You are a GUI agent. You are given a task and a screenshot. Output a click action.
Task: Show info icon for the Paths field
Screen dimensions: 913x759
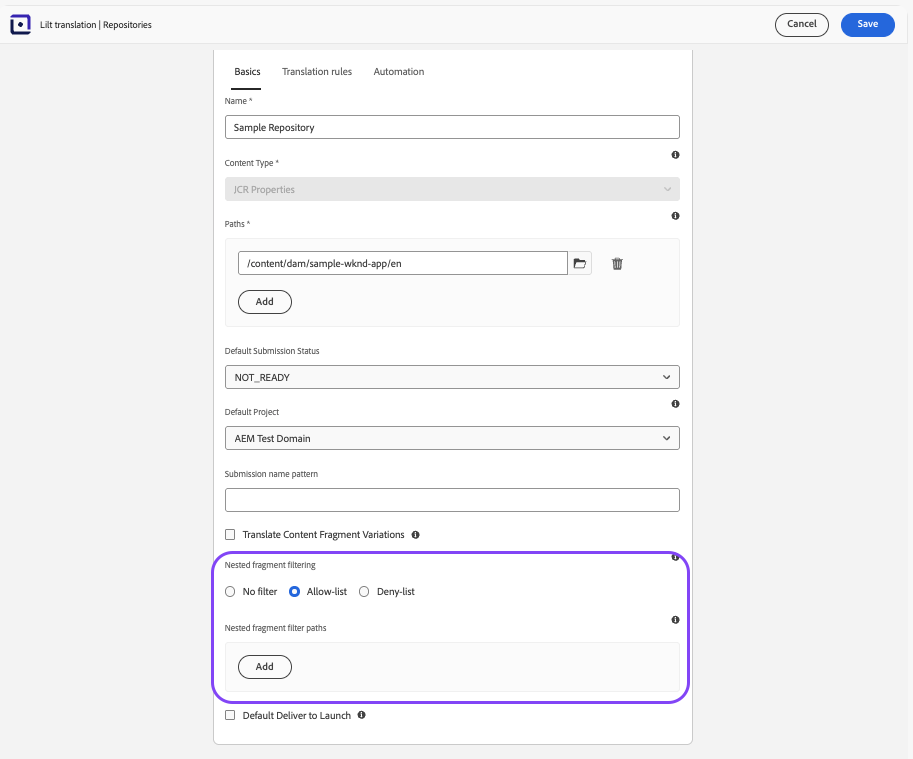pos(675,216)
